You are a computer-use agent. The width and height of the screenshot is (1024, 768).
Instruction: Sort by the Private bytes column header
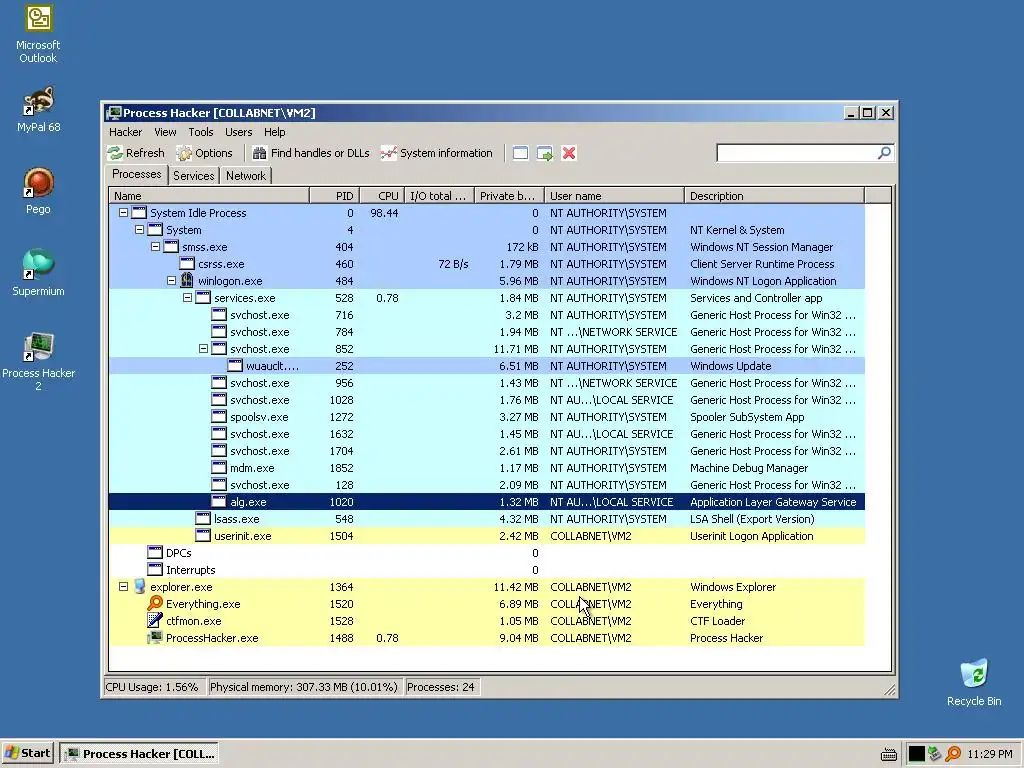(509, 195)
